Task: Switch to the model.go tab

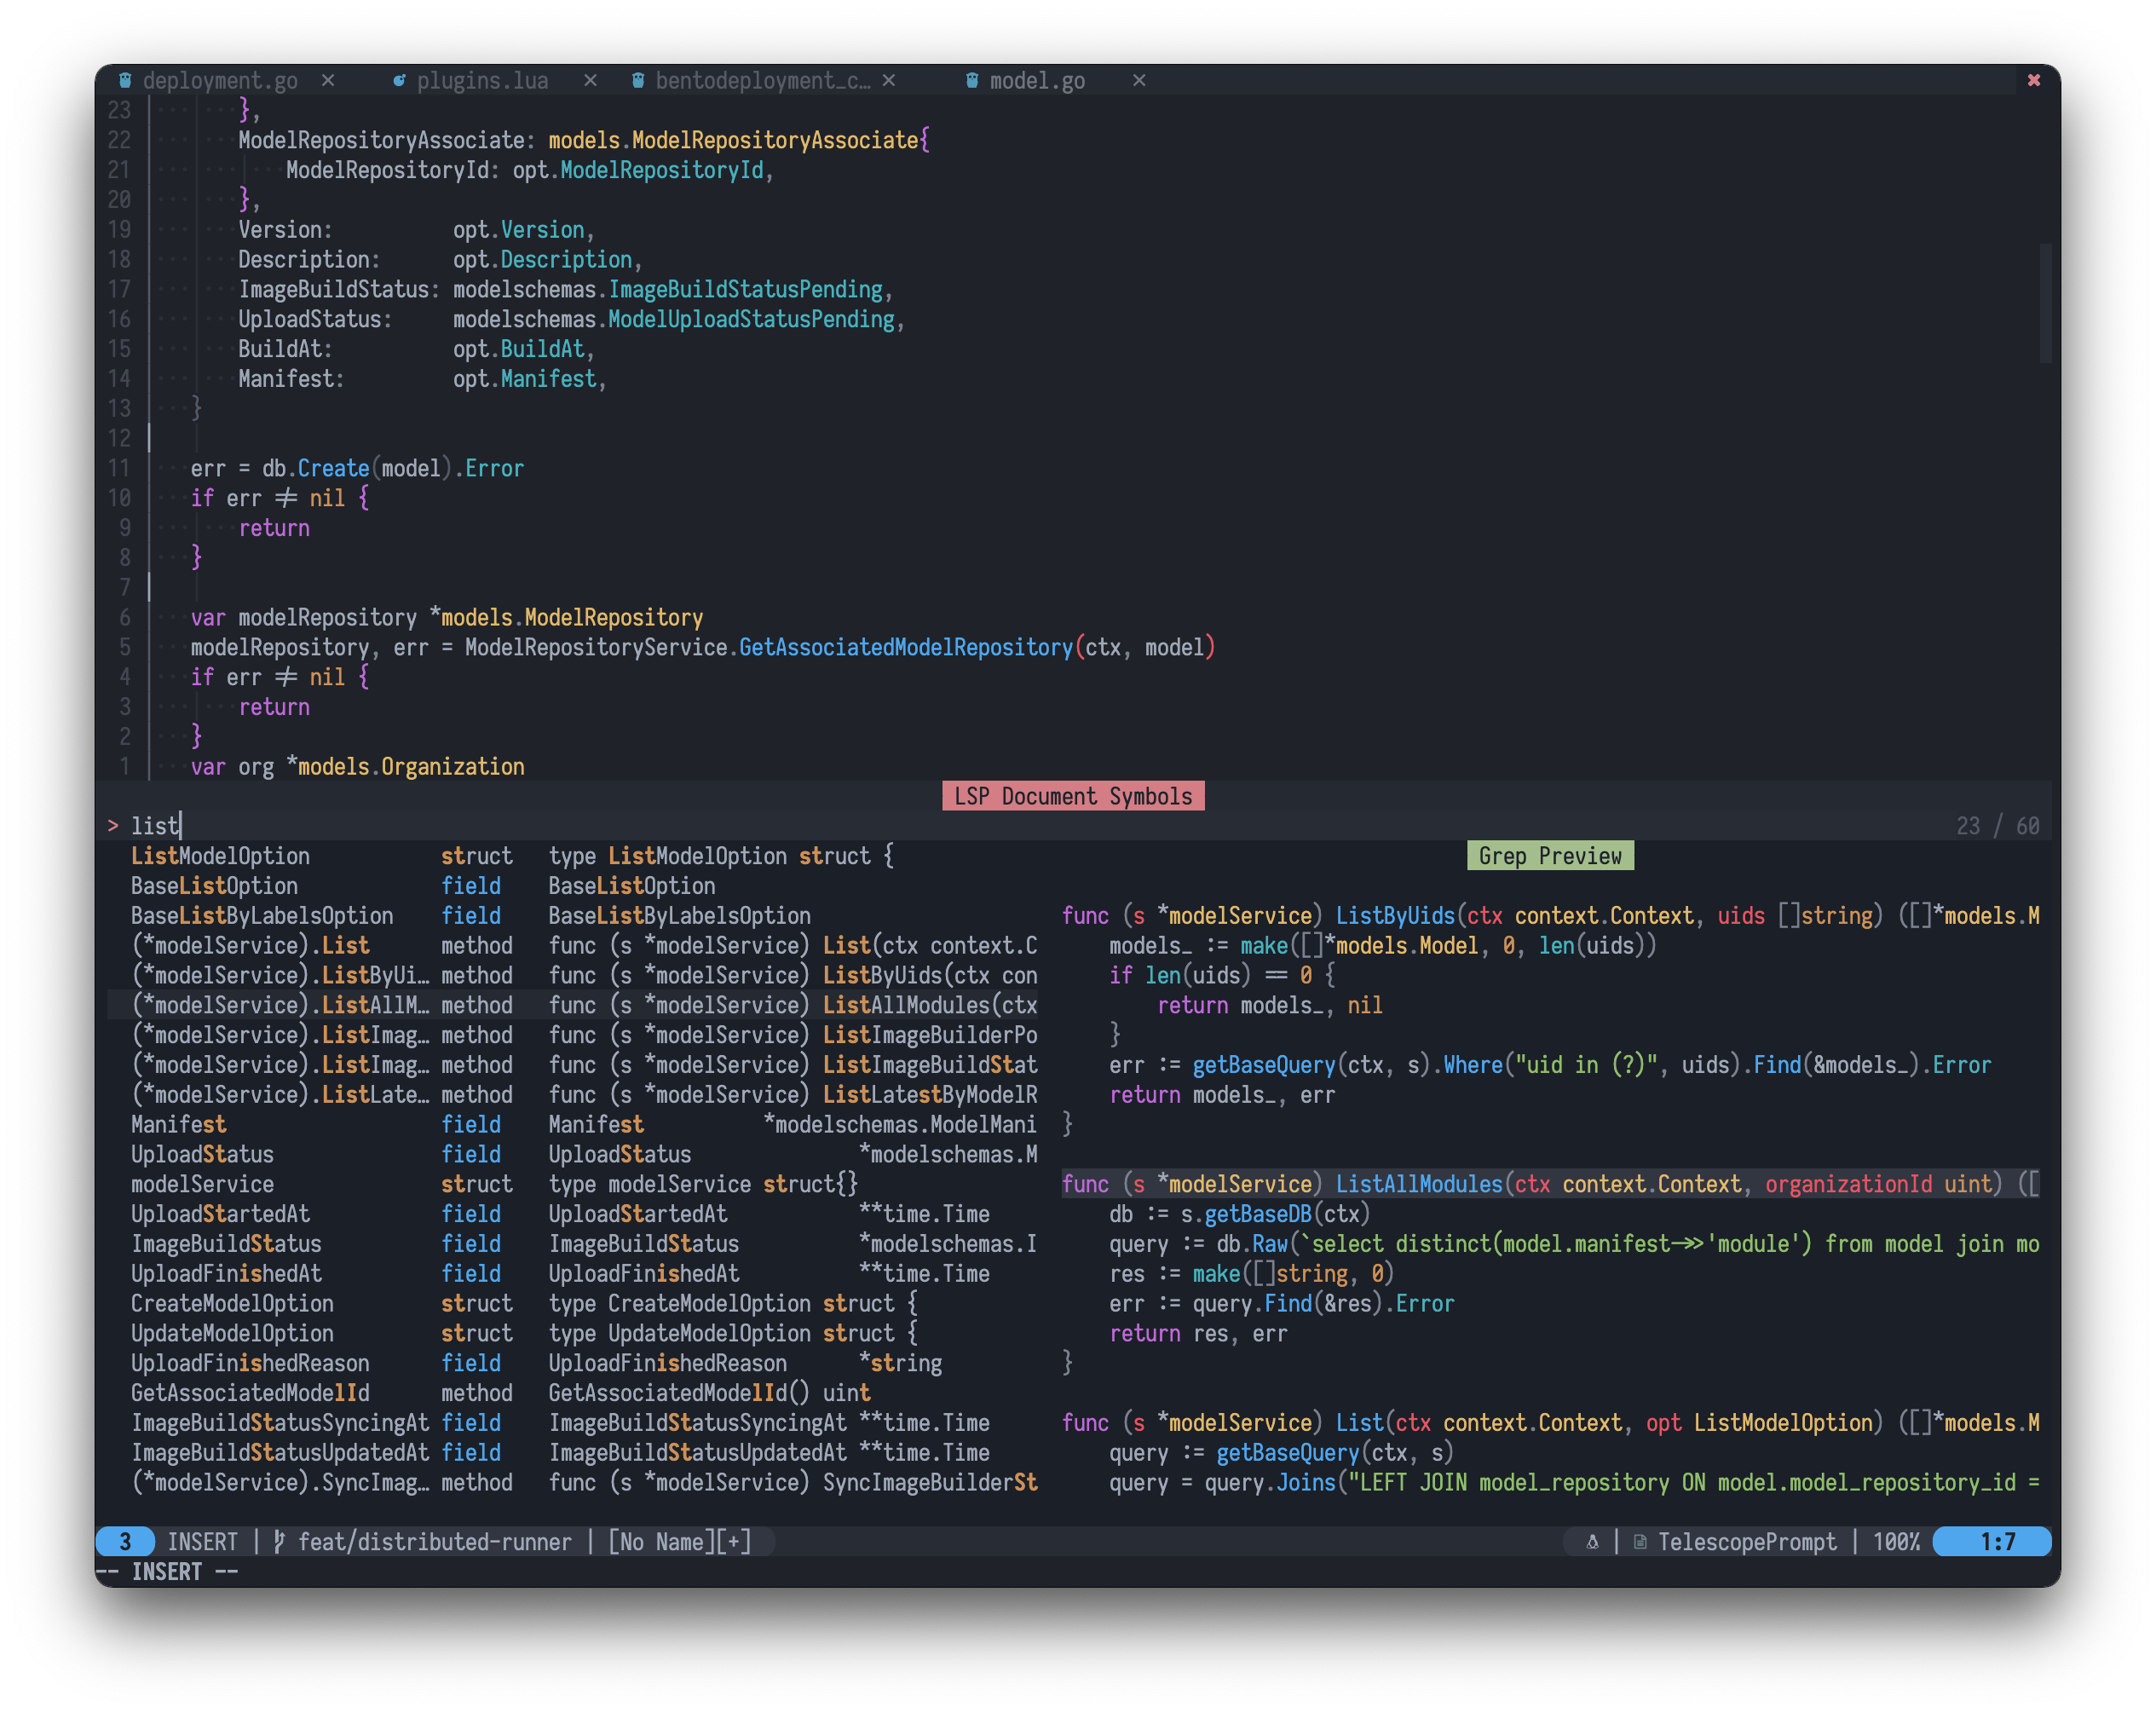Action: pyautogui.click(x=1037, y=81)
